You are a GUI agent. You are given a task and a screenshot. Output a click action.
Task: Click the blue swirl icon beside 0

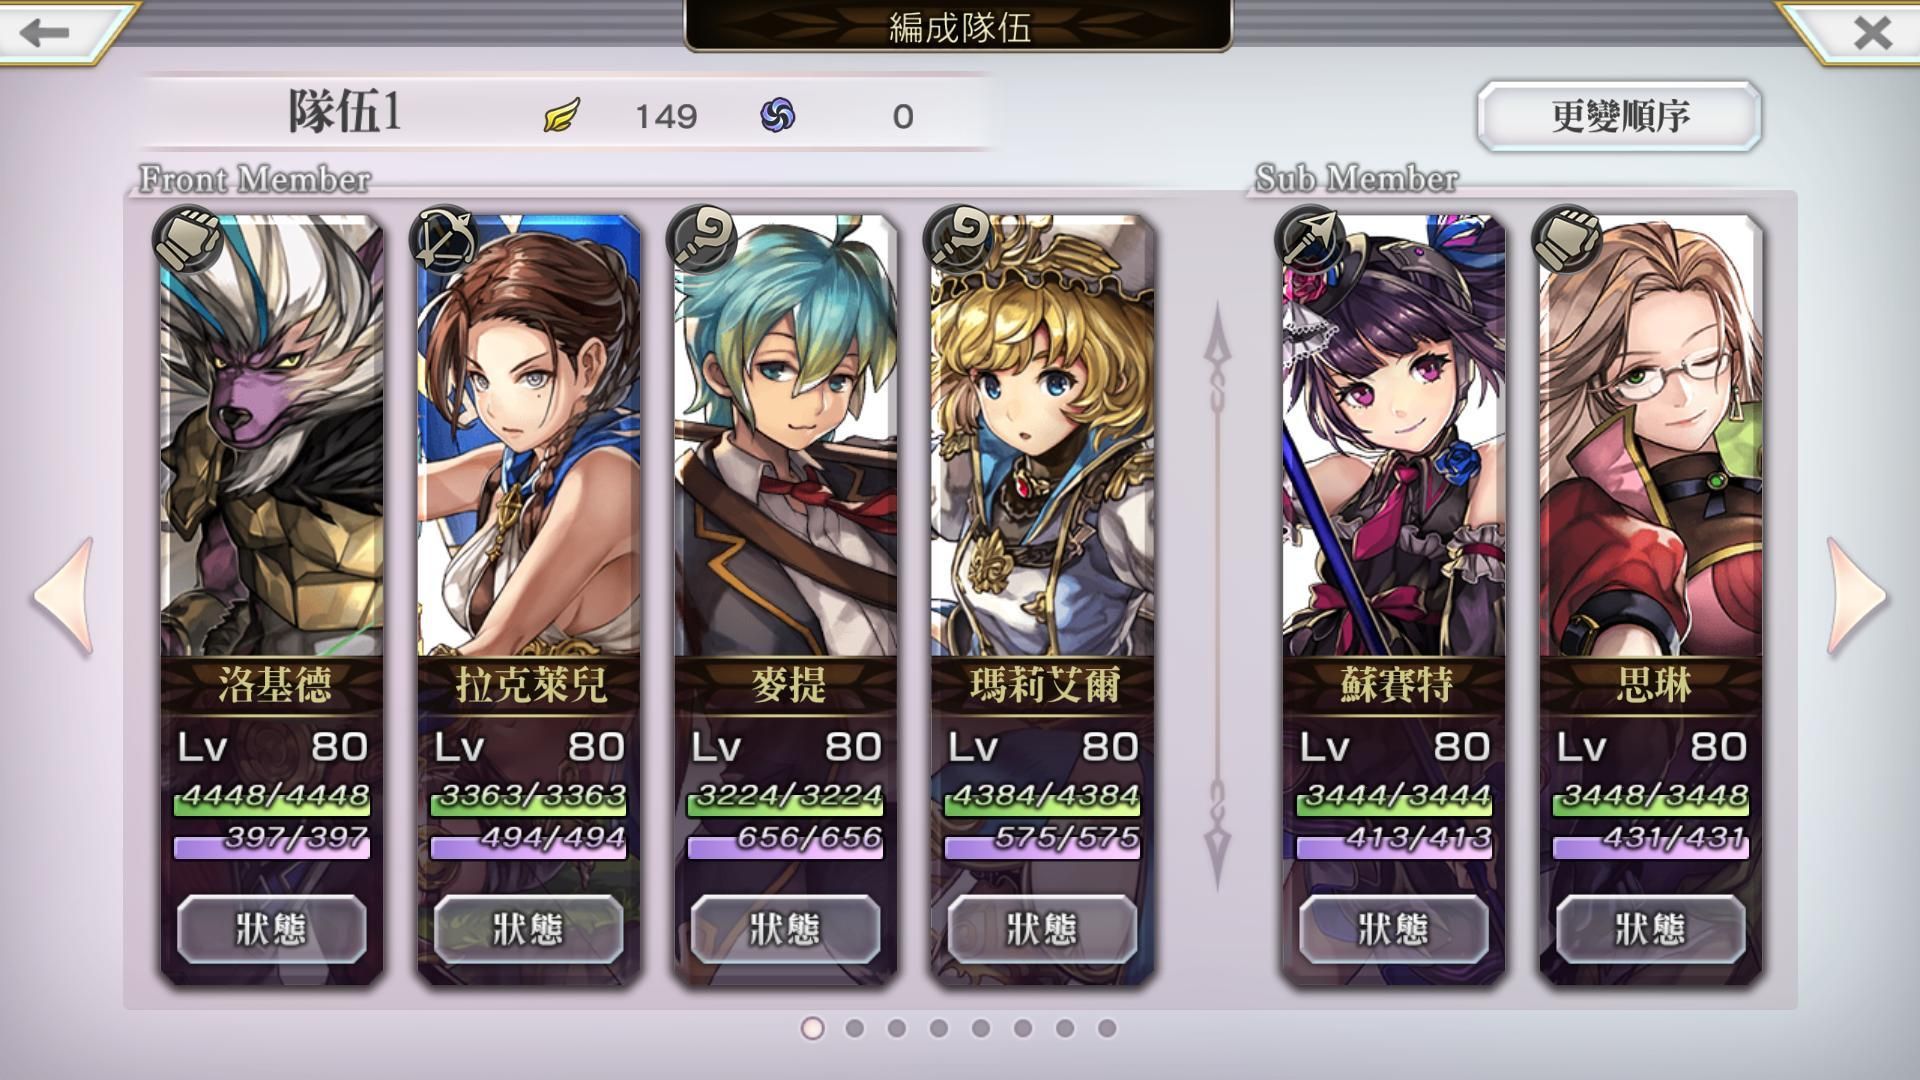click(778, 116)
